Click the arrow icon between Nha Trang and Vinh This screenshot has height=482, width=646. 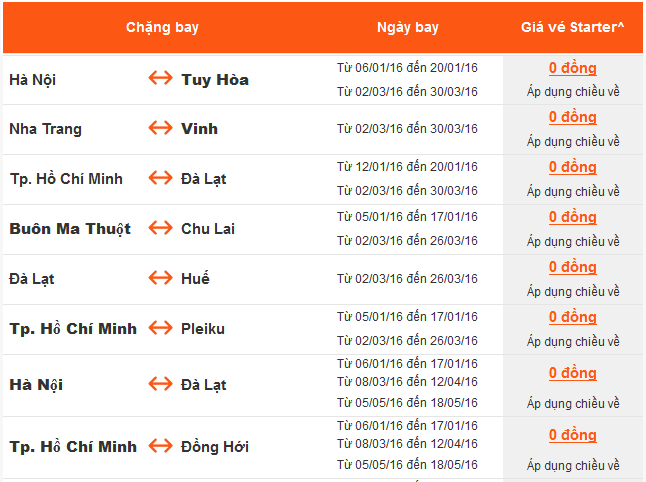(x=160, y=128)
